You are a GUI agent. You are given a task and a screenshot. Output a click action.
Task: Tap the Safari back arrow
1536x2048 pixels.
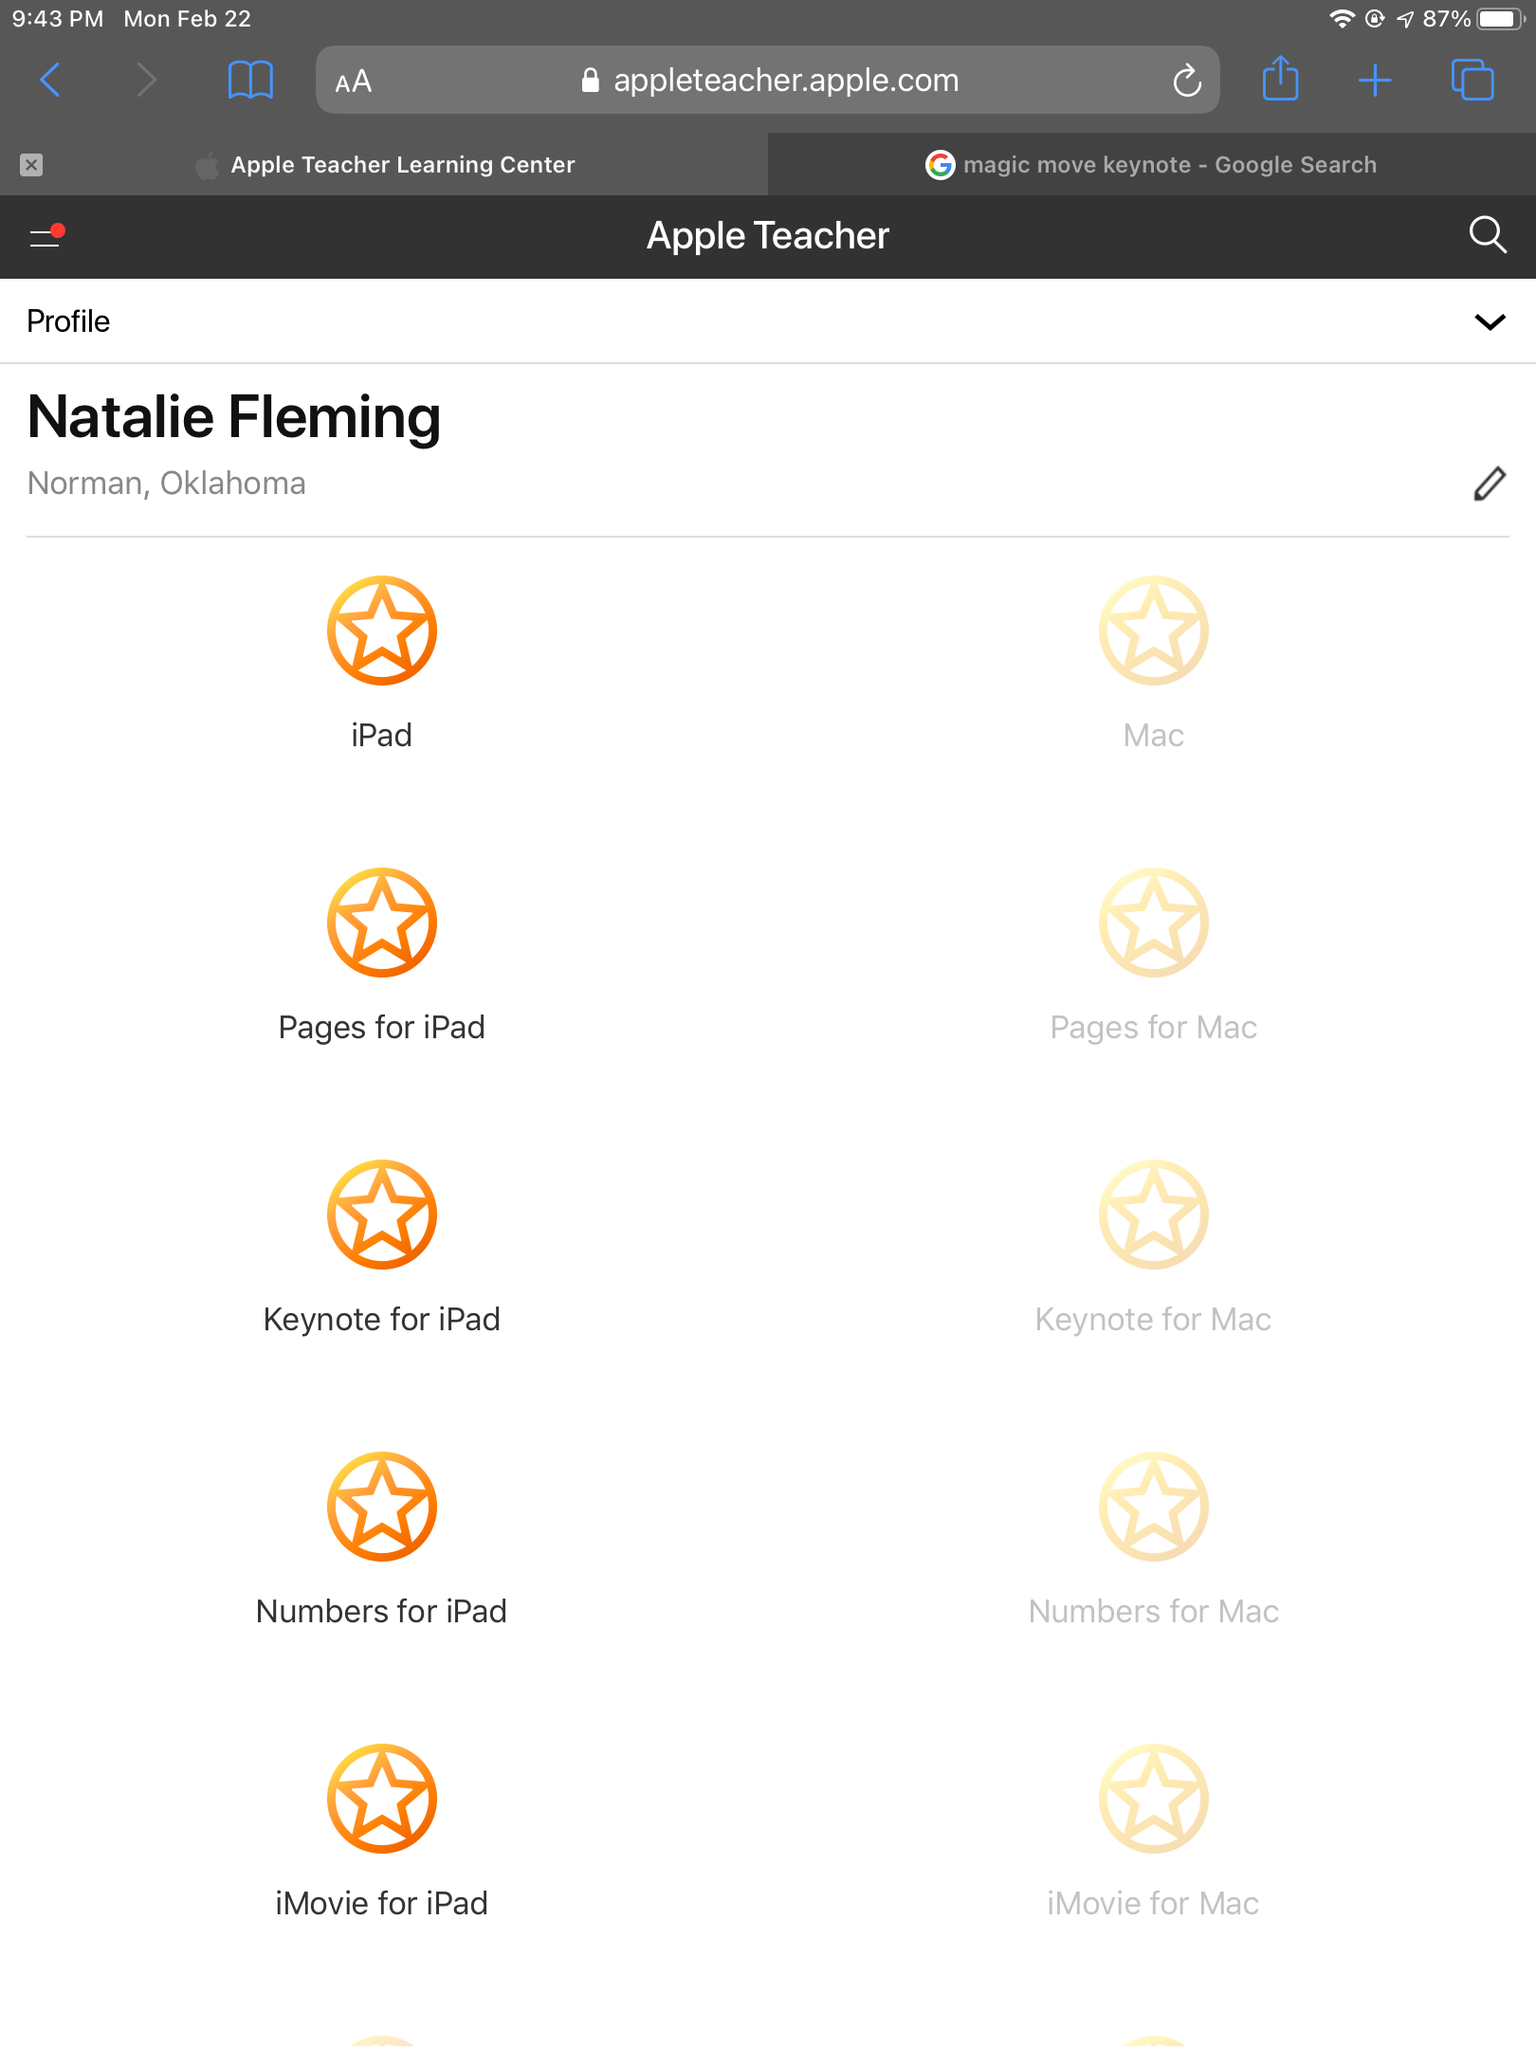[50, 80]
